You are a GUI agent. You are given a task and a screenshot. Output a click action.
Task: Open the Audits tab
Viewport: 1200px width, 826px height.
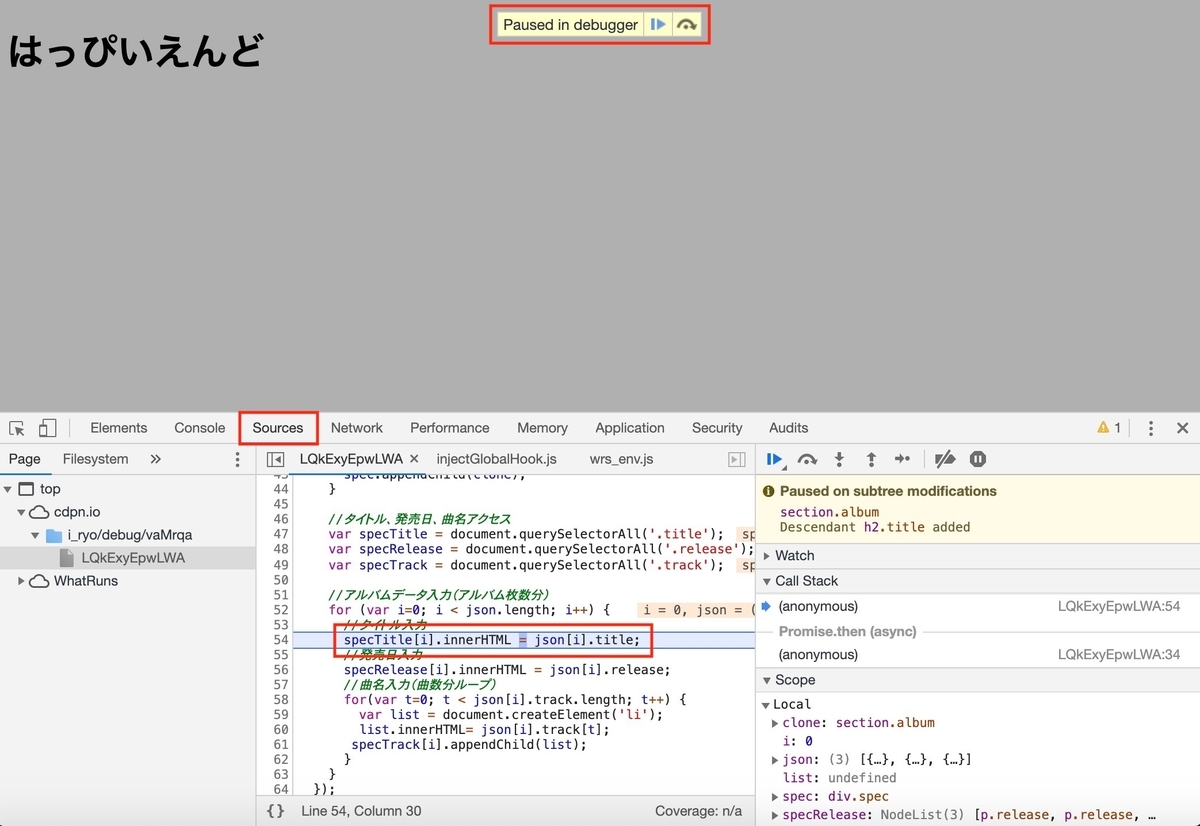coord(789,428)
